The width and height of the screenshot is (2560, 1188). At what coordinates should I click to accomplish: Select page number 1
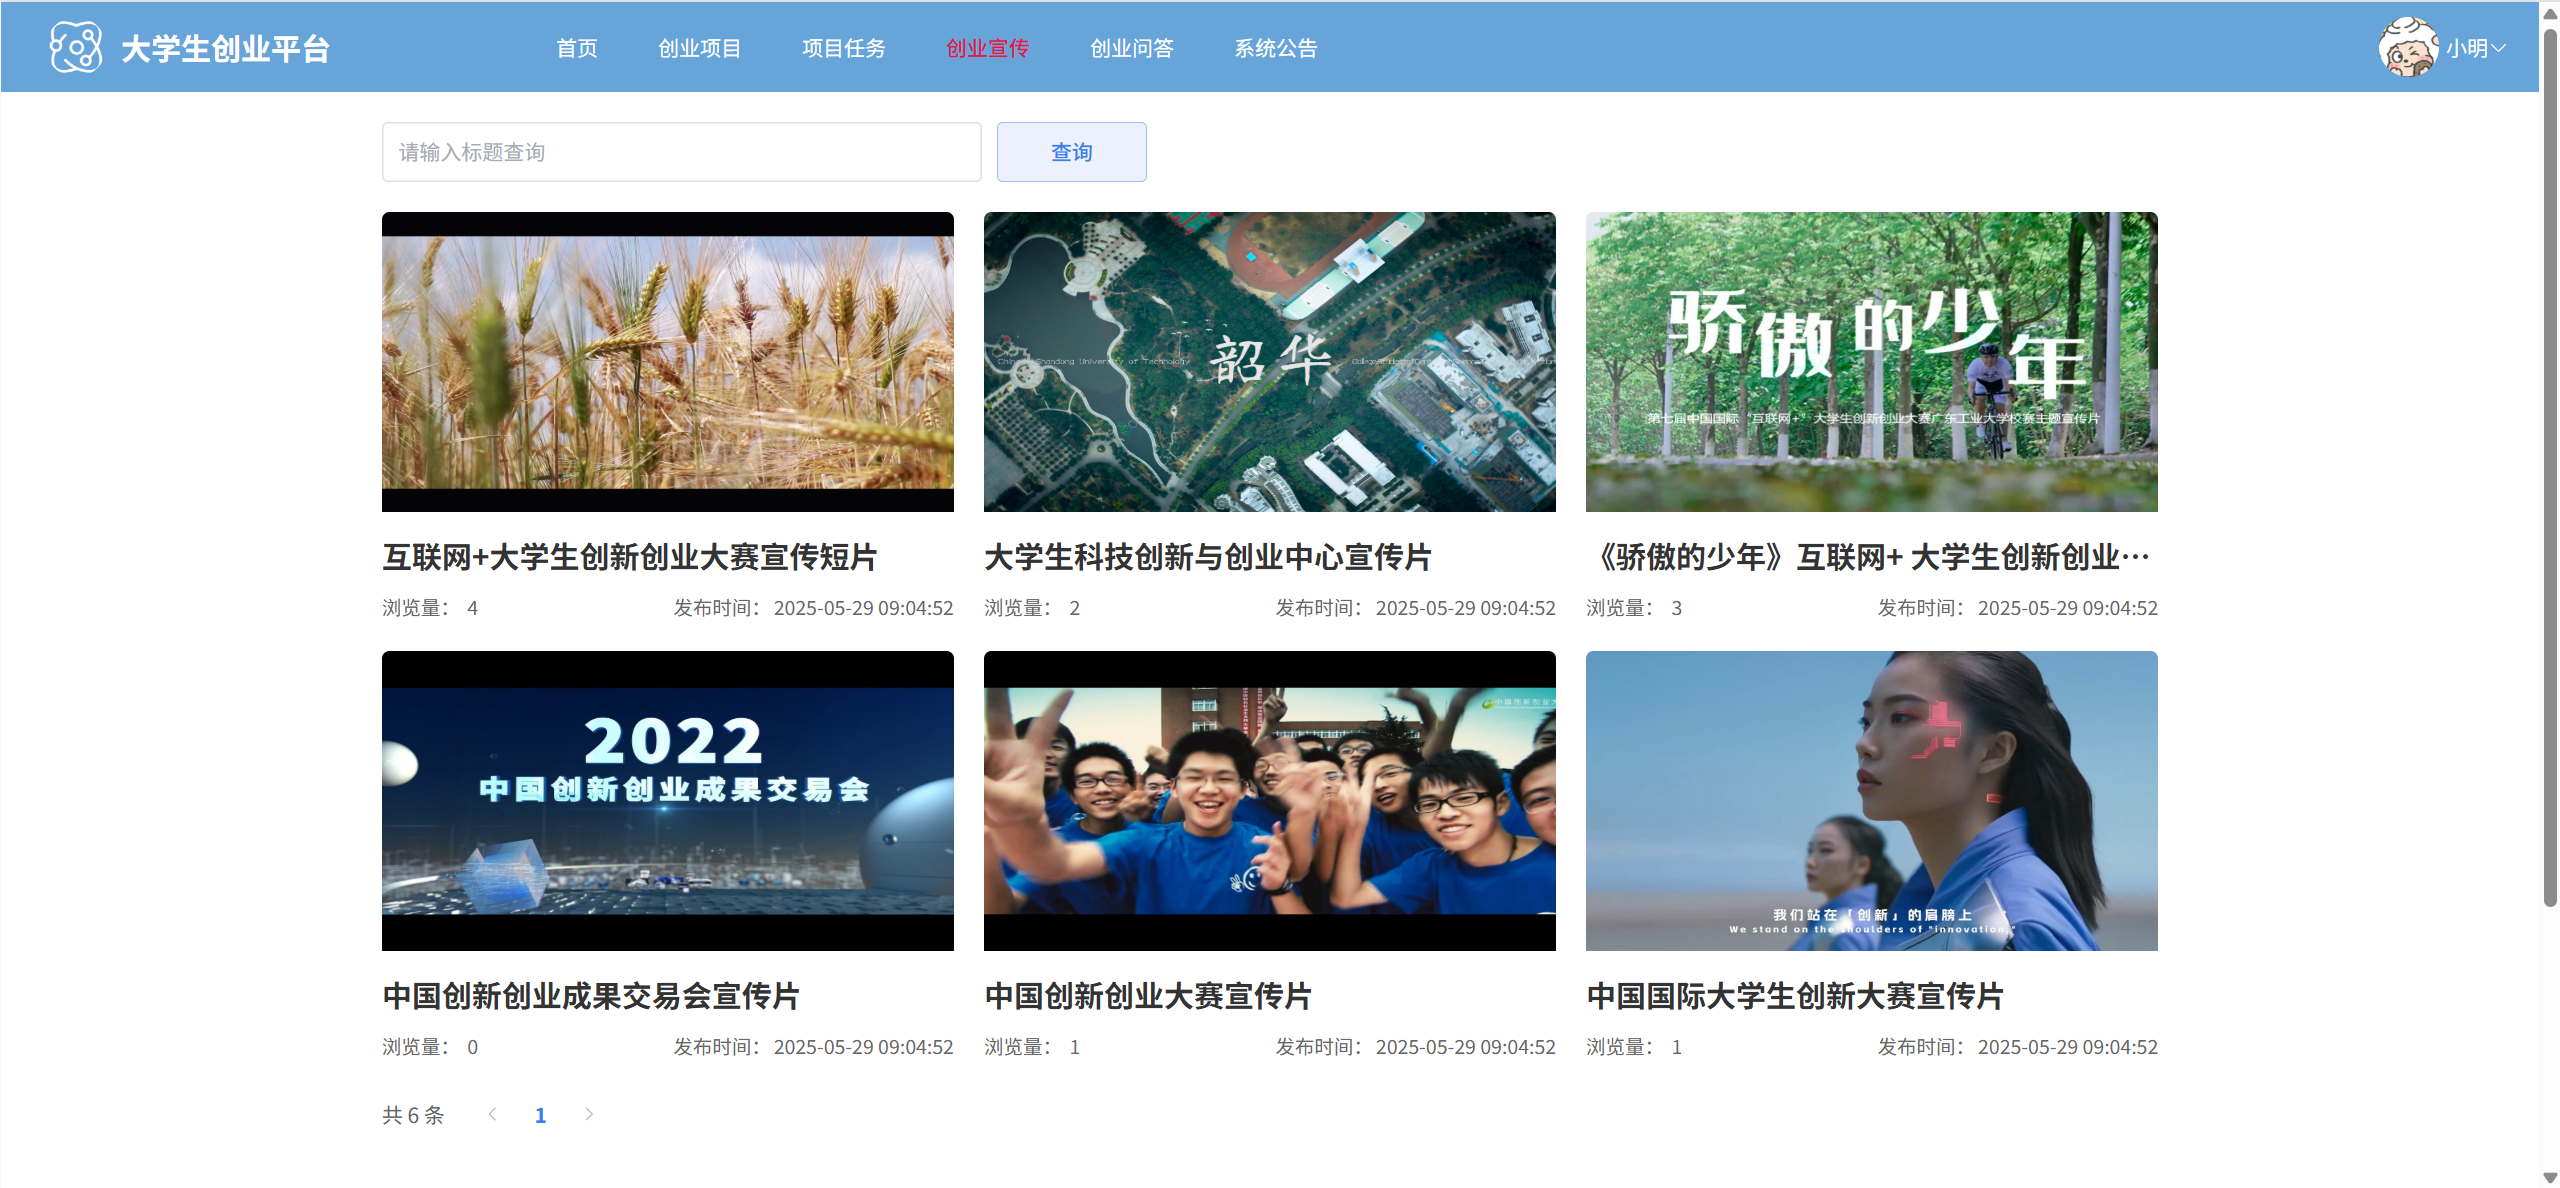(x=540, y=1115)
